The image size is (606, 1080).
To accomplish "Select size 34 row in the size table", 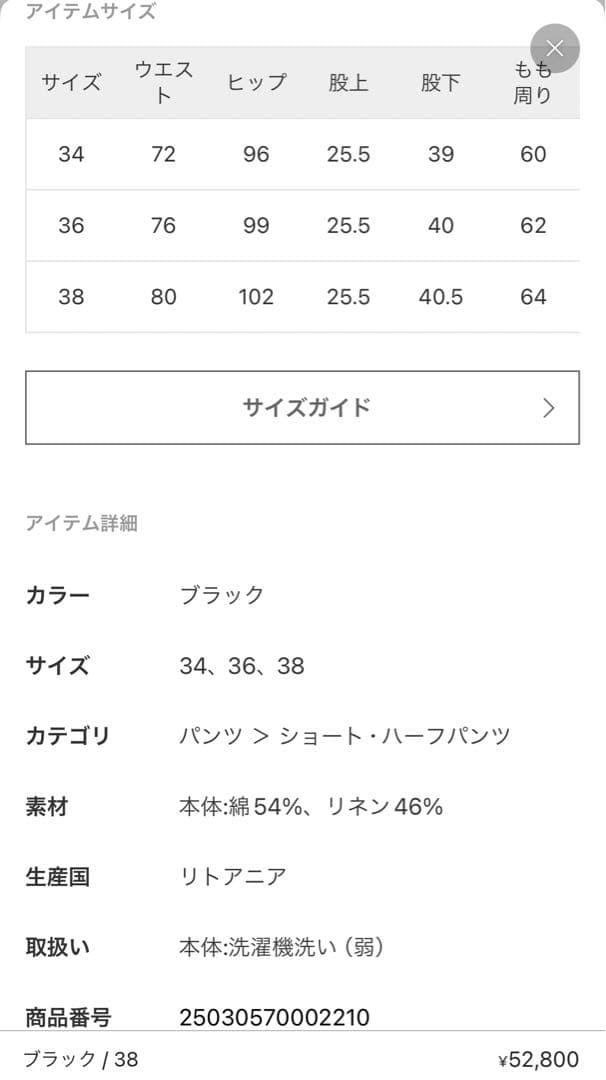I will [x=71, y=155].
